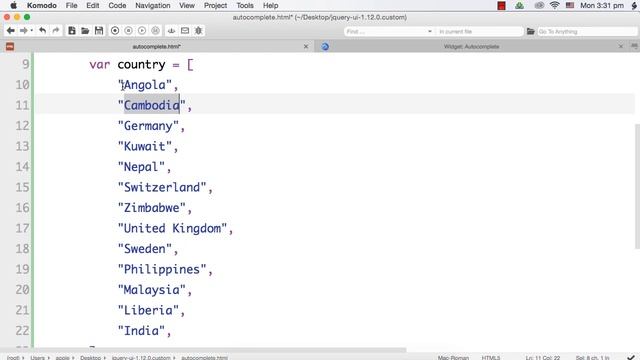The height and width of the screenshot is (360, 640).
Task: Click the "Angola" string on line 10
Action: 145,85
